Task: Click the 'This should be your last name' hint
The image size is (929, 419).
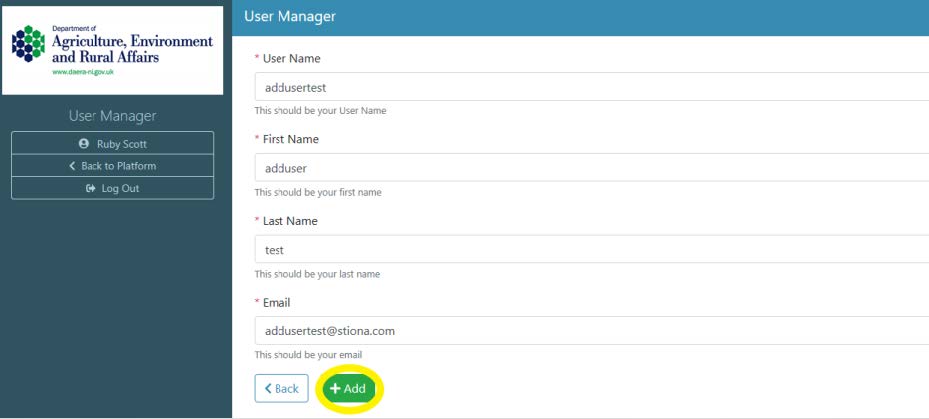Action: pos(317,274)
